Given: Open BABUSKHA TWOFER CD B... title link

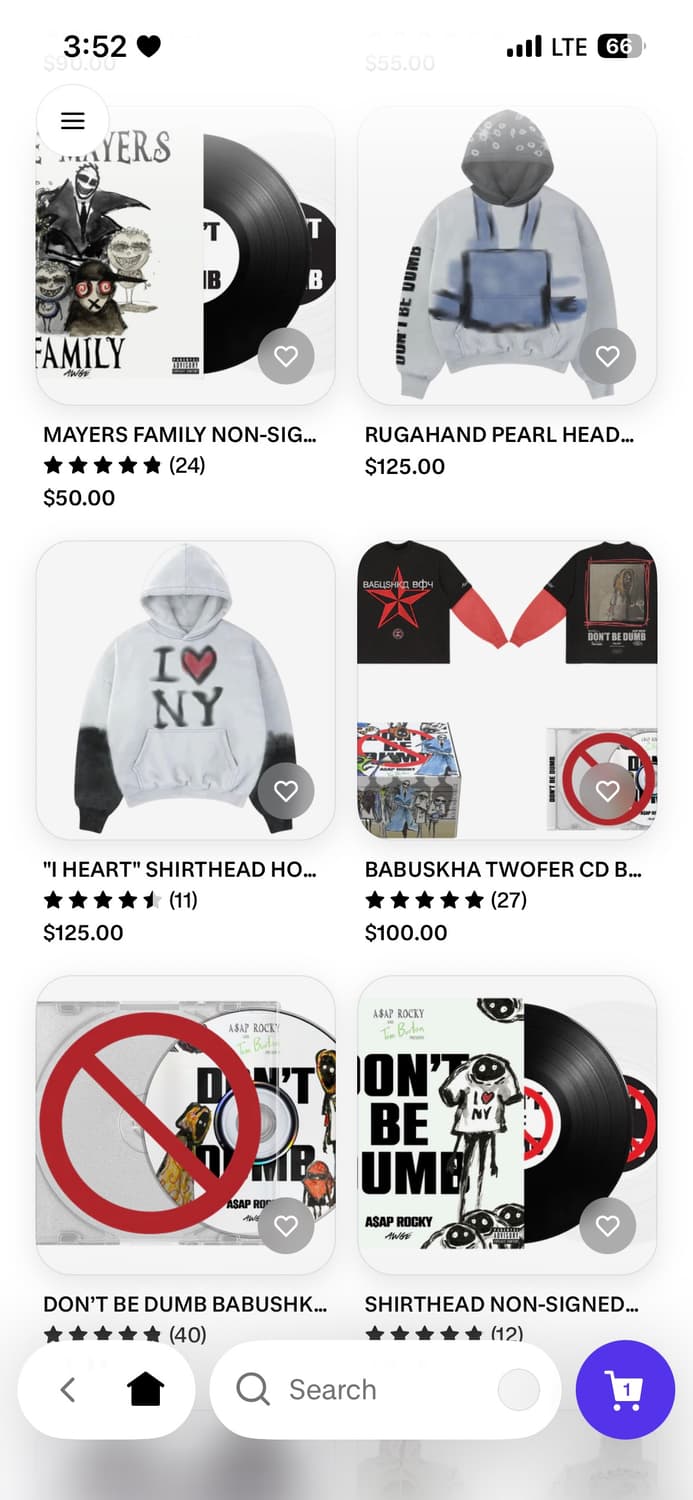Looking at the screenshot, I should coord(503,870).
